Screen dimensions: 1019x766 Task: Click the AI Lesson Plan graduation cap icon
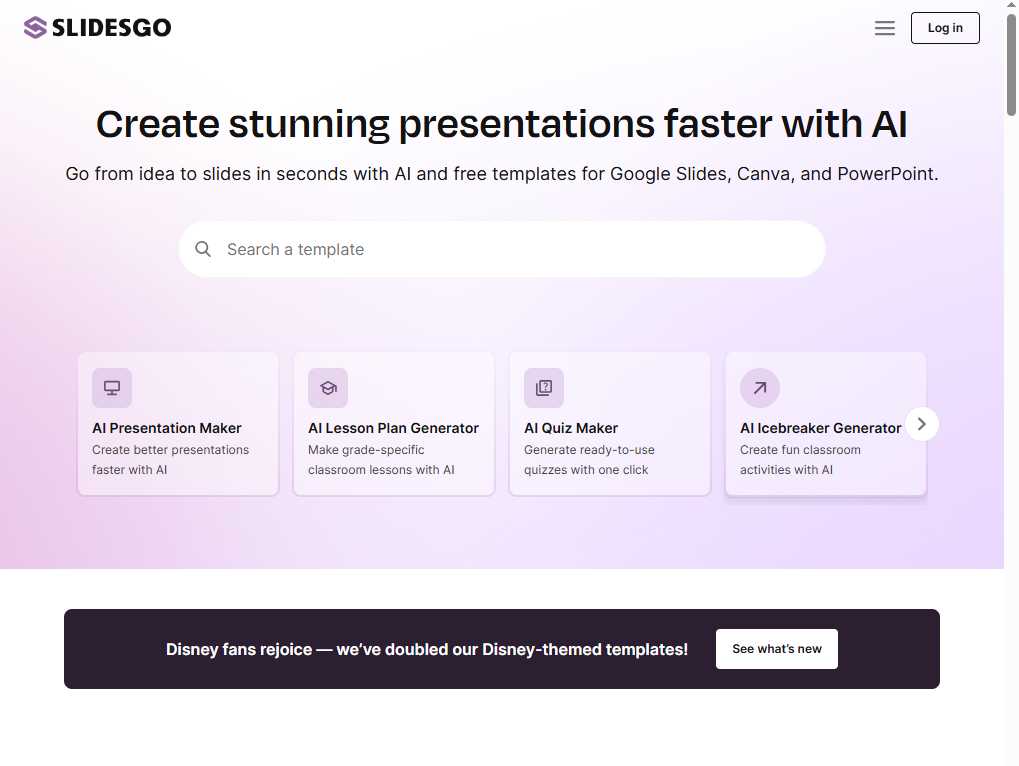pos(328,388)
